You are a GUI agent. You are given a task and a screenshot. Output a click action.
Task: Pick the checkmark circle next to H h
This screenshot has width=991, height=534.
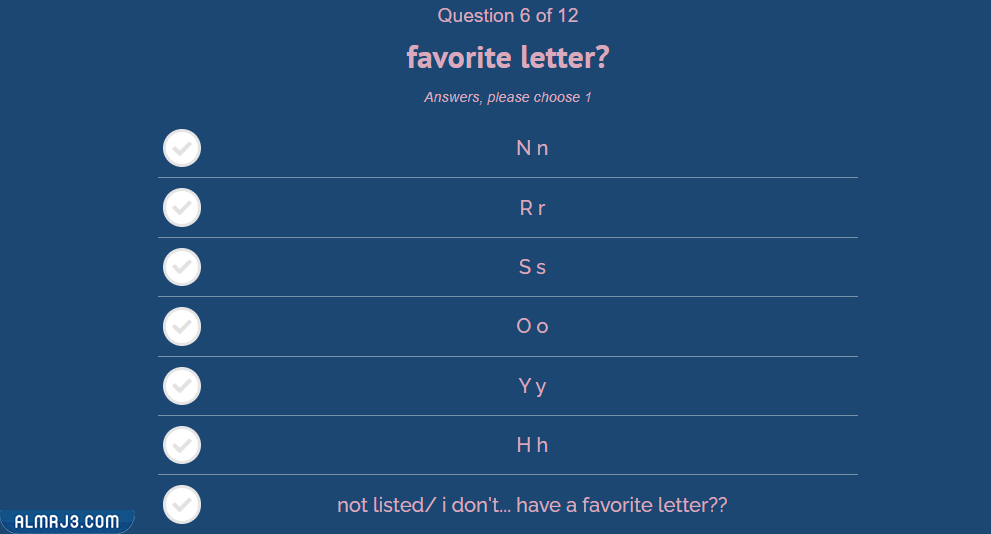(181, 445)
